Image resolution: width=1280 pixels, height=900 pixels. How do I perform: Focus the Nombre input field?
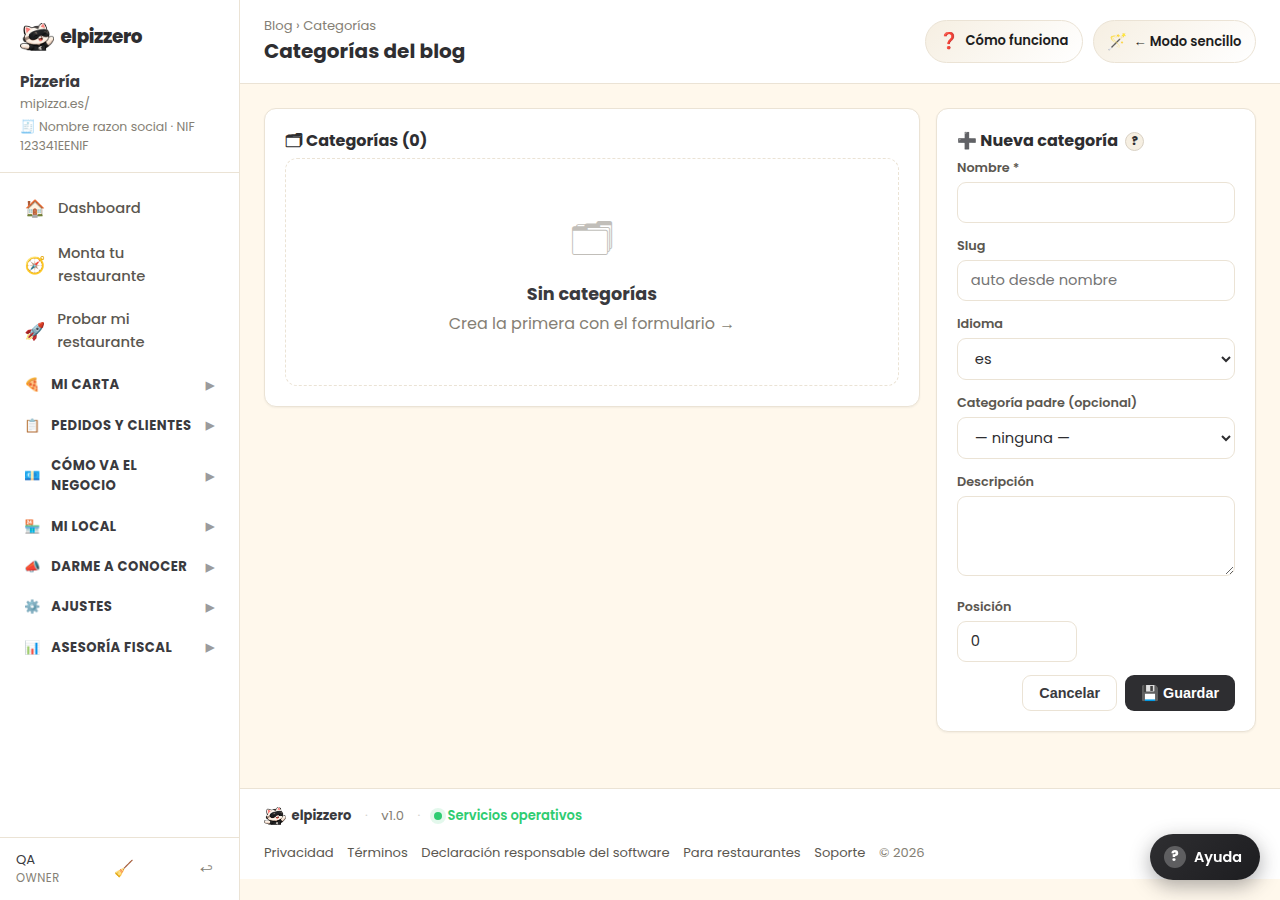click(1096, 202)
